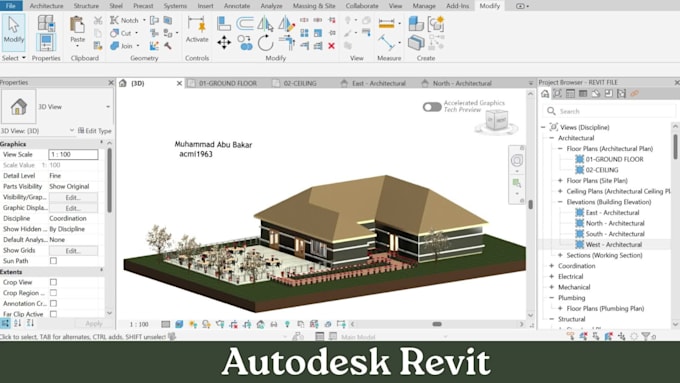680x383 pixels.
Task: Open the File menu
Action: [x=11, y=6]
